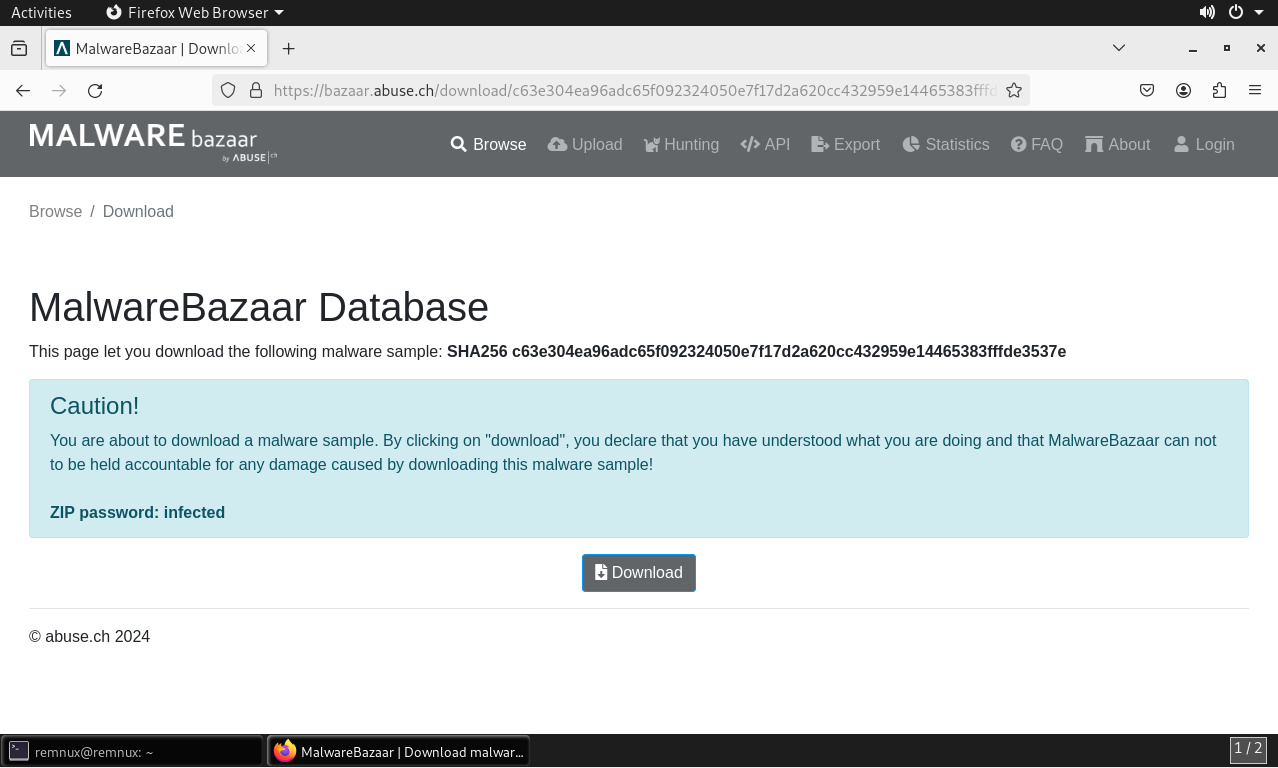
Task: Expand the list-all-tabs chevron
Action: tap(1119, 48)
